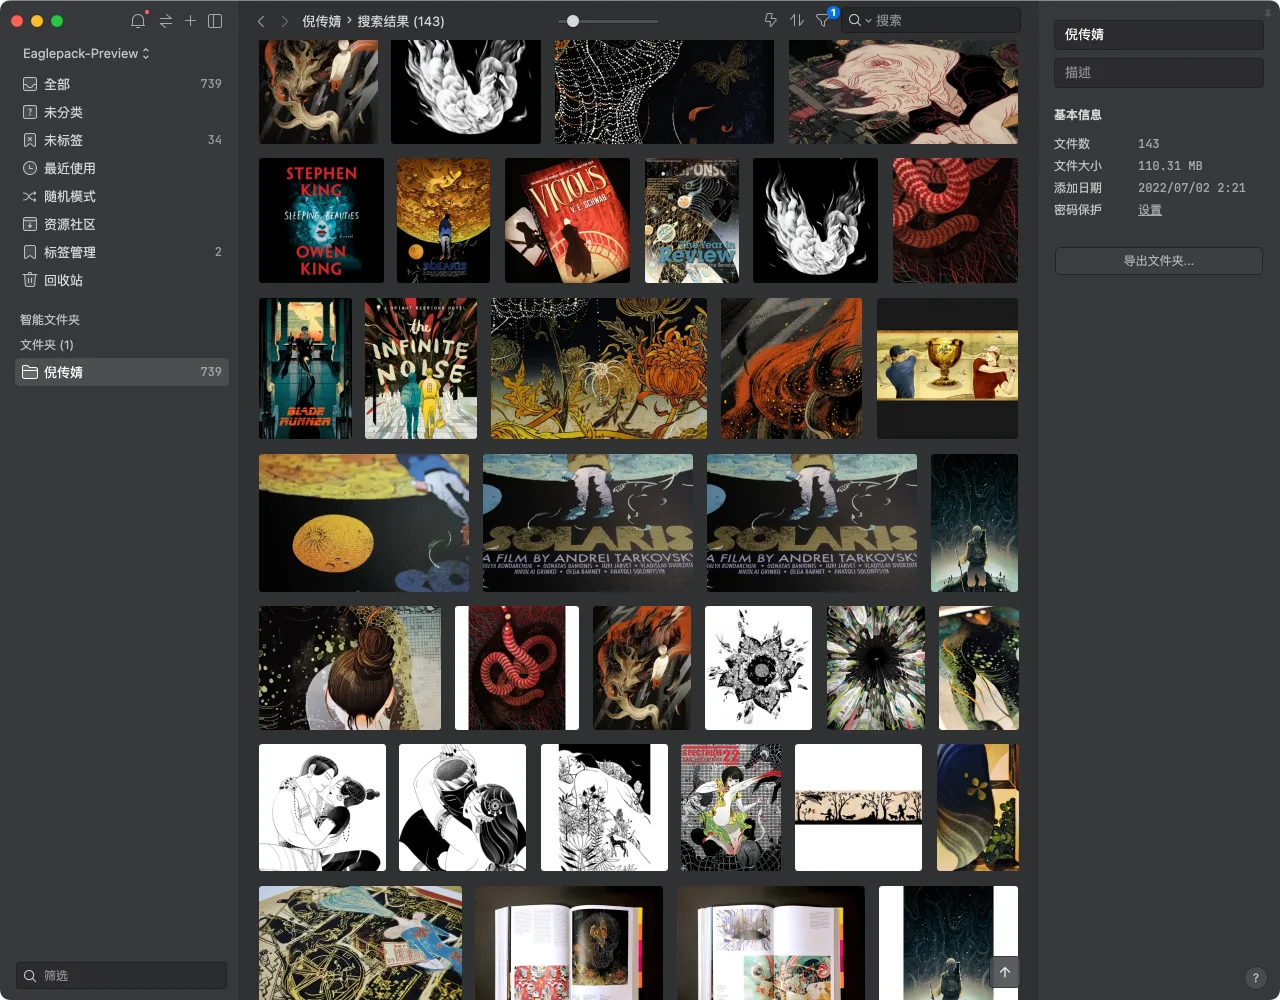Click the 筛选 filter input box
This screenshot has width=1280, height=1000.
click(122, 975)
